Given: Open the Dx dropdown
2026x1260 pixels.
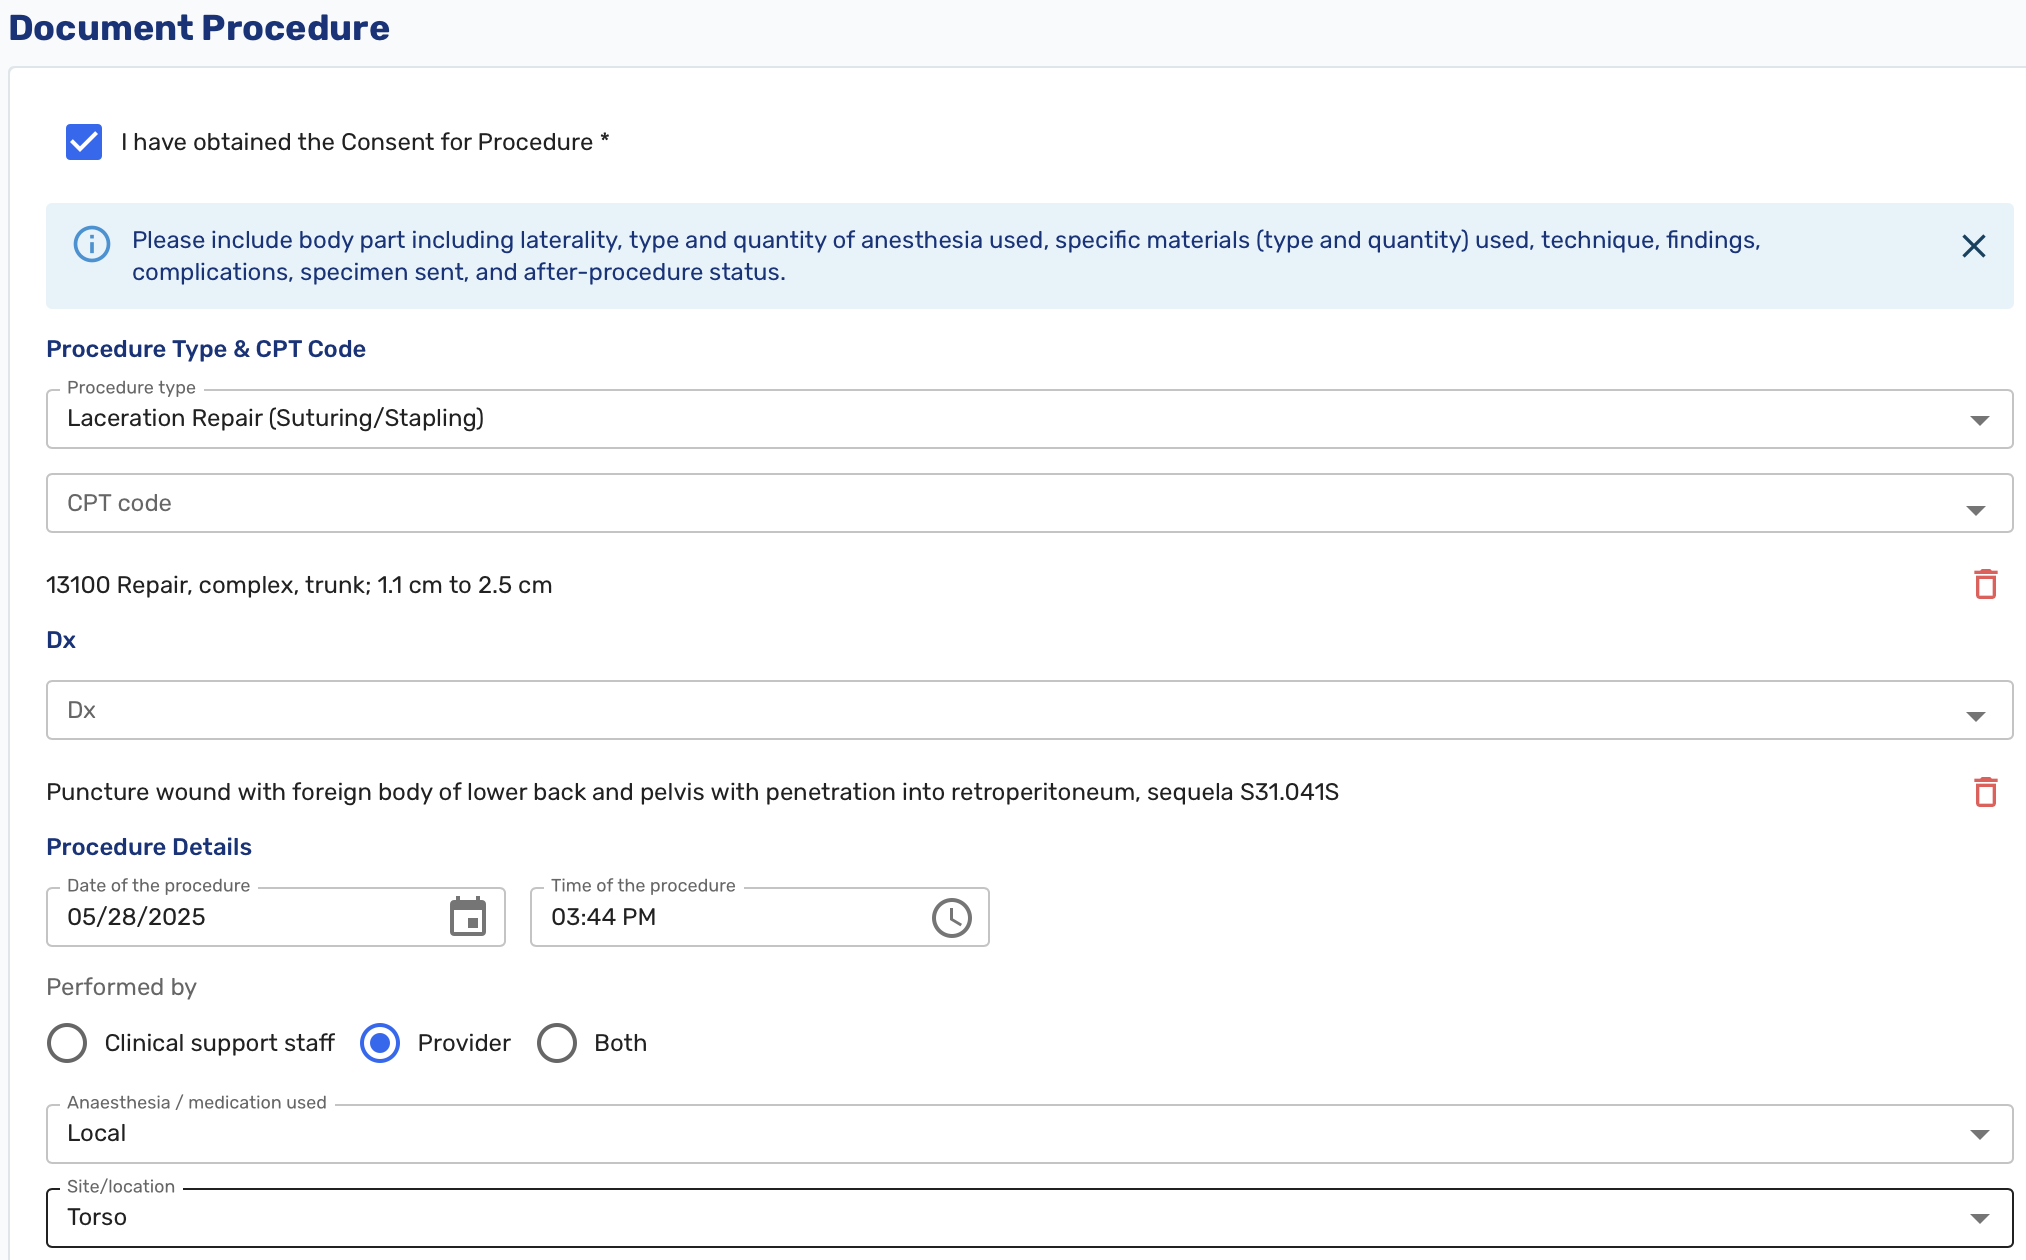Looking at the screenshot, I should [x=1975, y=716].
